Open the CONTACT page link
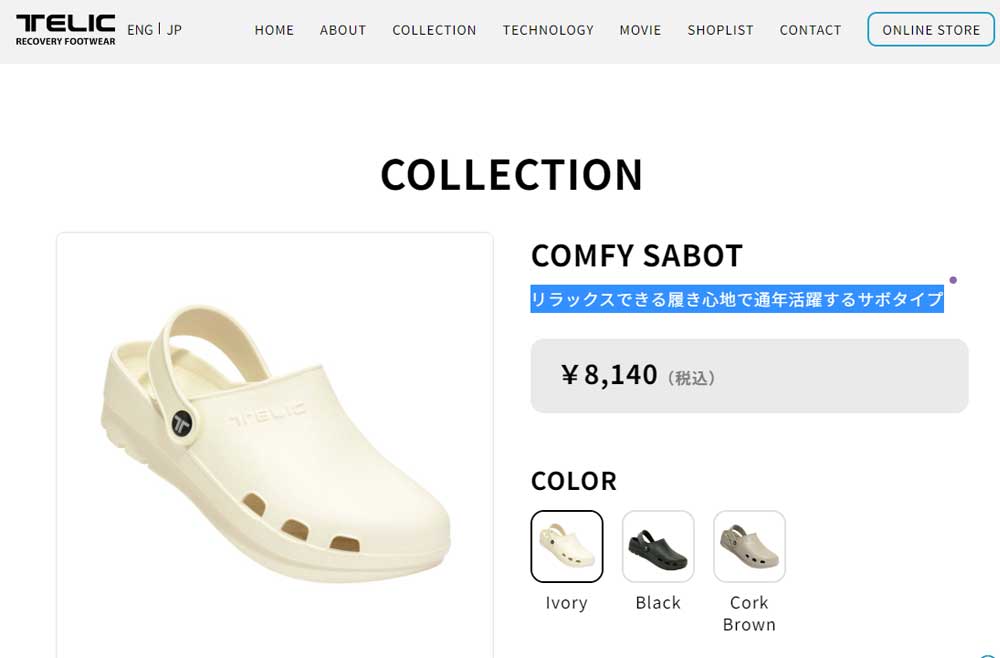 [x=810, y=30]
